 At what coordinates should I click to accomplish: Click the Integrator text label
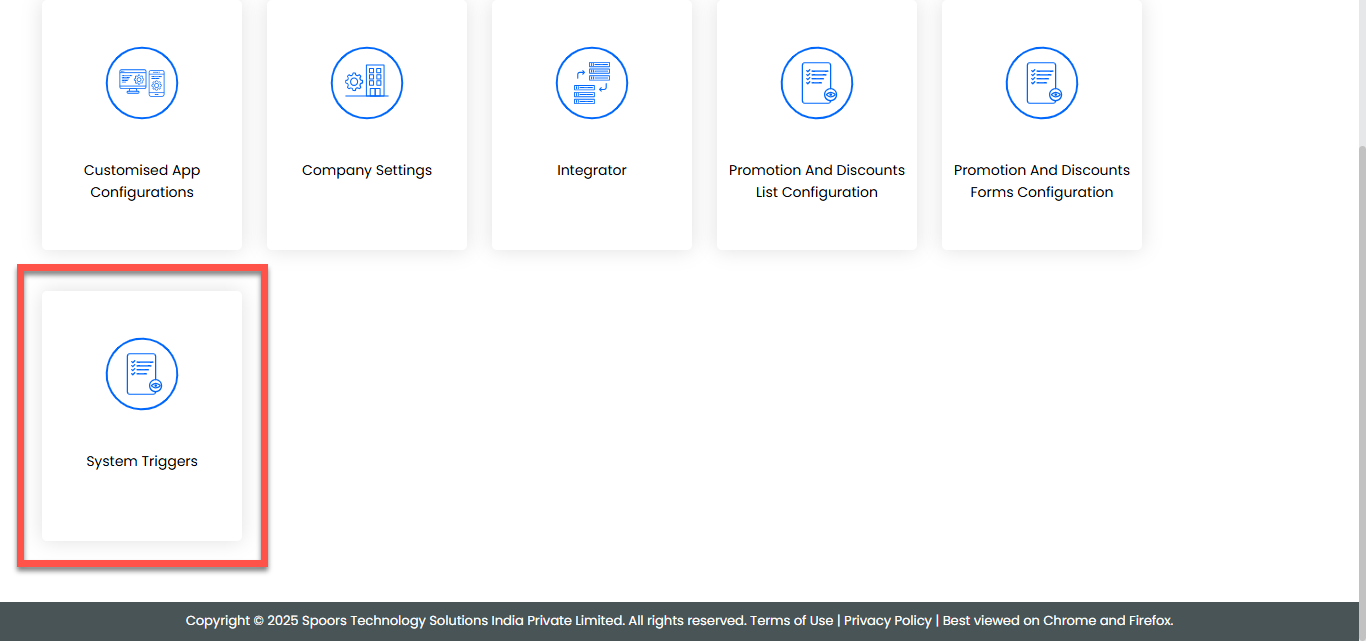pyautogui.click(x=592, y=170)
